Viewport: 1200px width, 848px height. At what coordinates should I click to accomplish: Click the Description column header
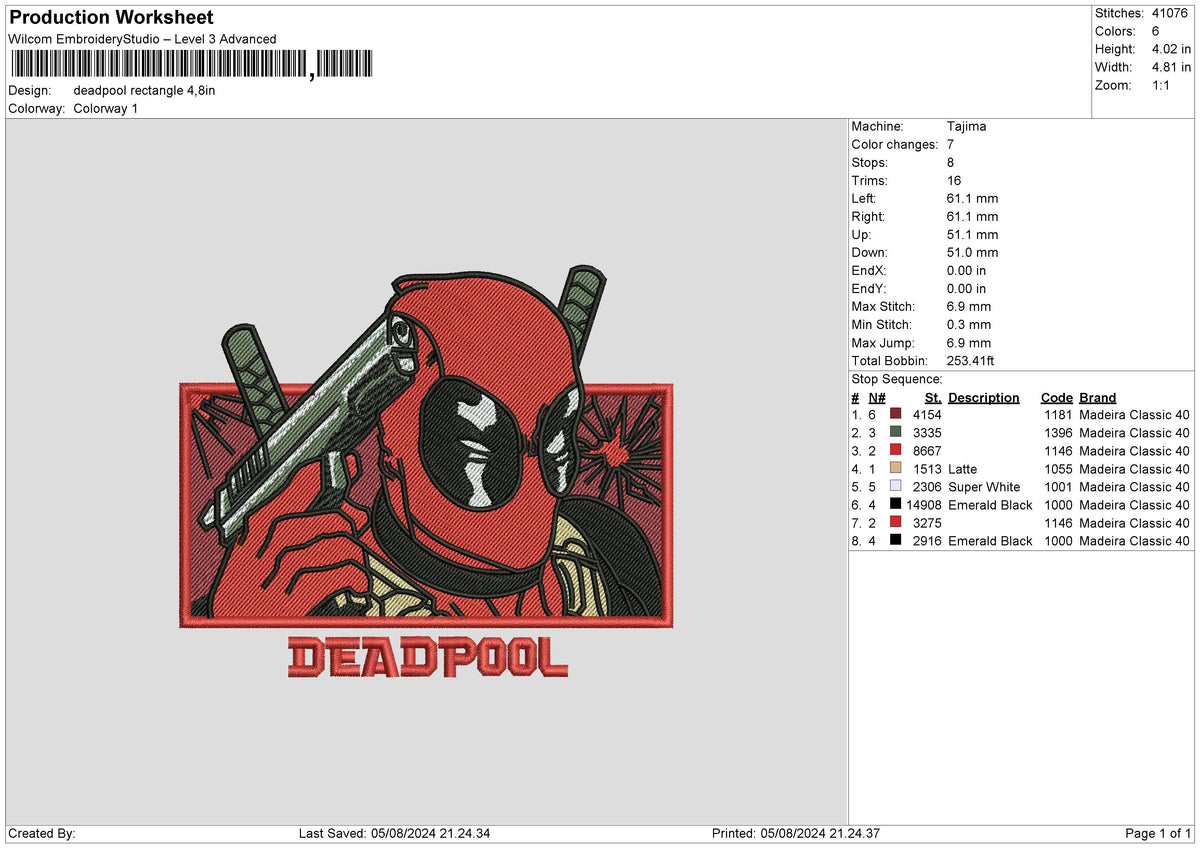coord(984,397)
